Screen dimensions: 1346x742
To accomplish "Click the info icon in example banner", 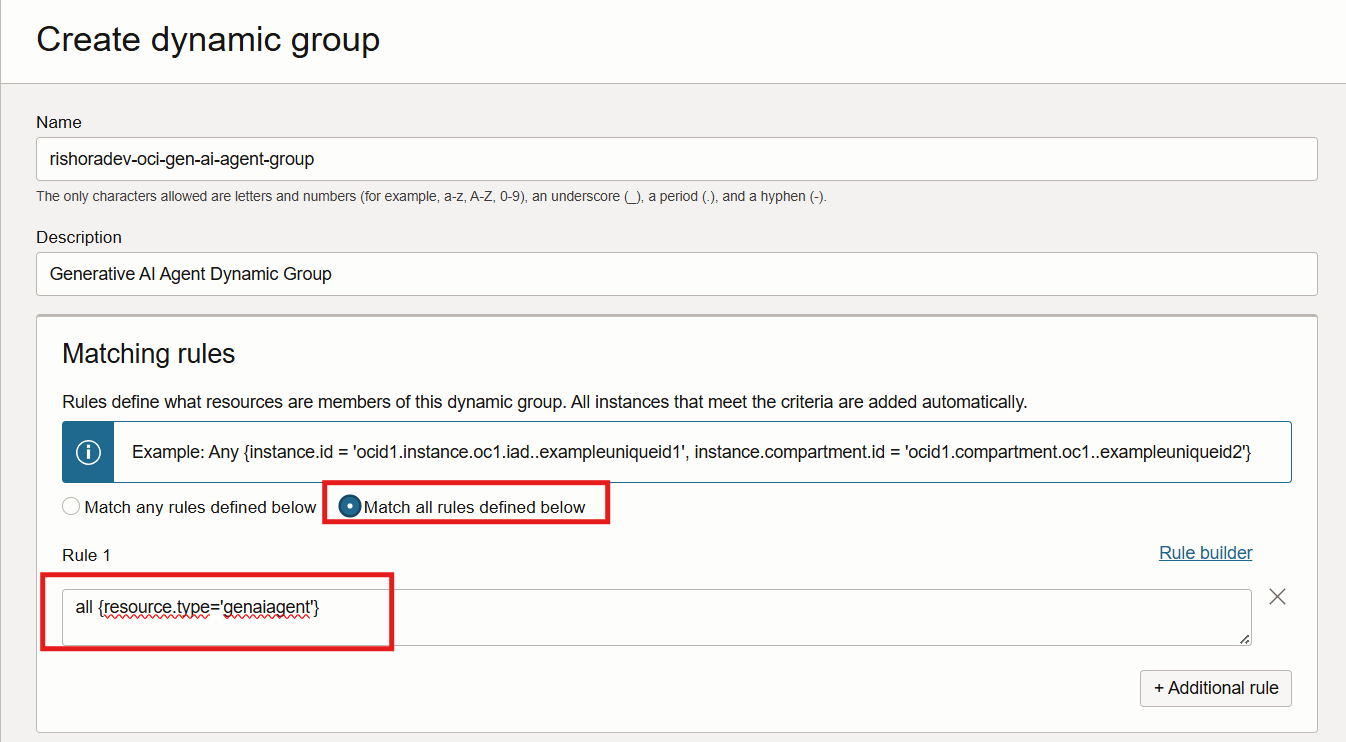I will click(88, 452).
